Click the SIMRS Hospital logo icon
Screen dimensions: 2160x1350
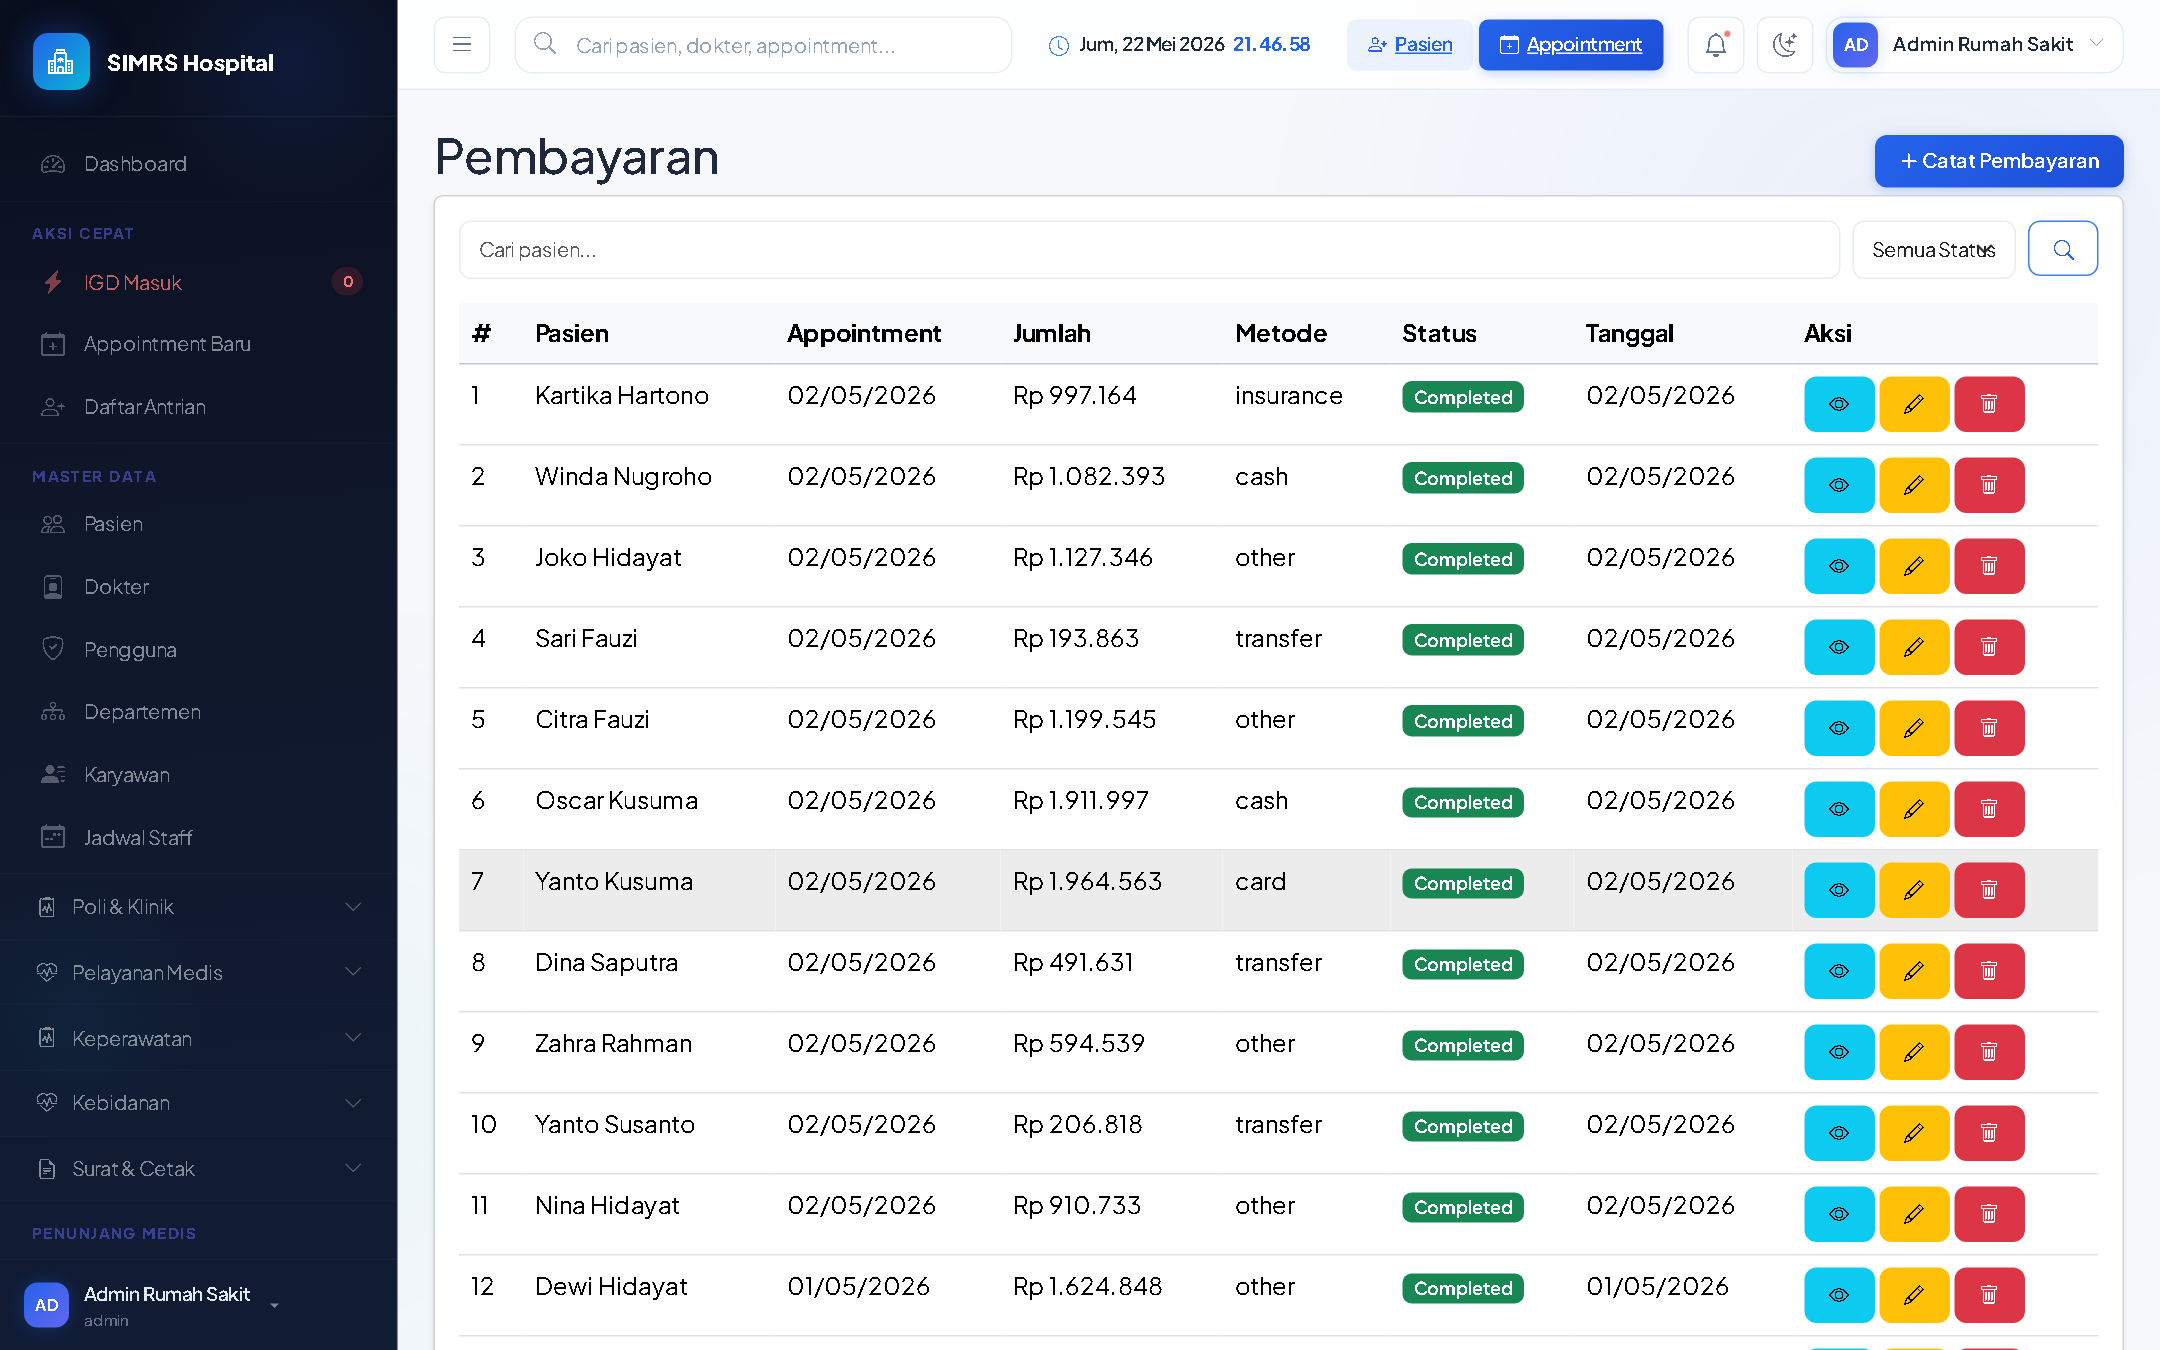coord(61,62)
